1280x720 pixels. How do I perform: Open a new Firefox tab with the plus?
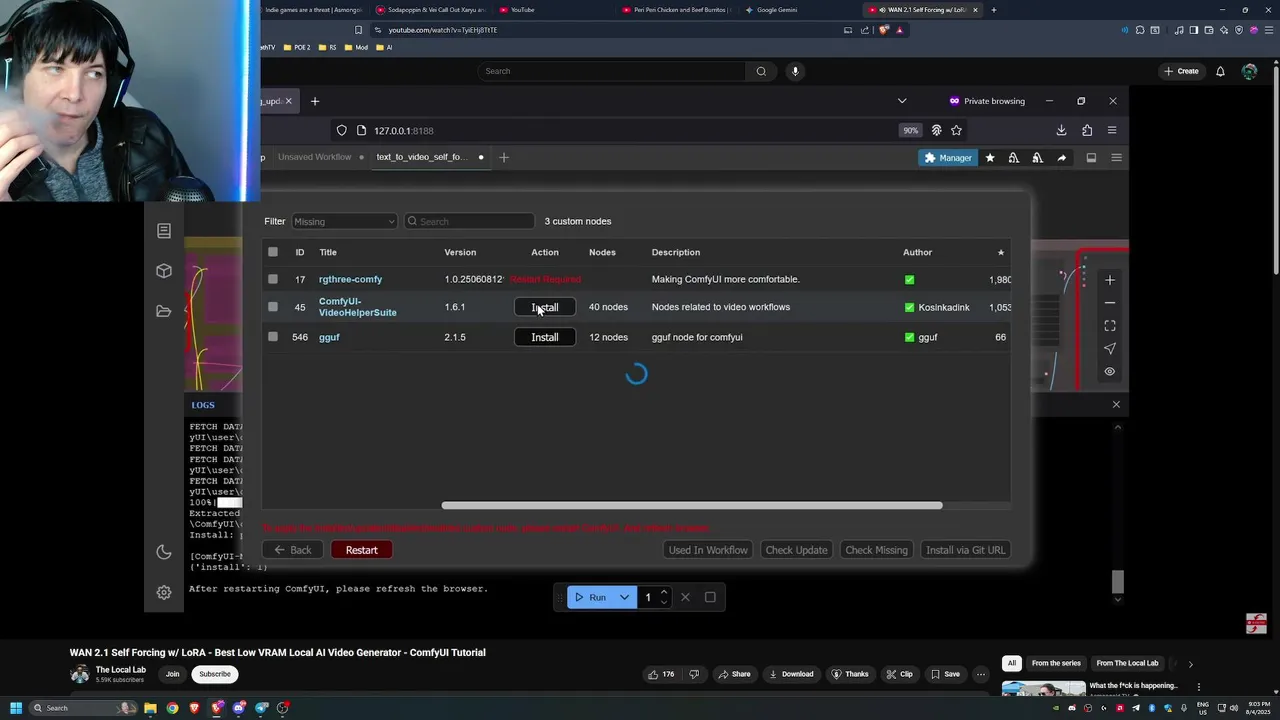point(314,101)
